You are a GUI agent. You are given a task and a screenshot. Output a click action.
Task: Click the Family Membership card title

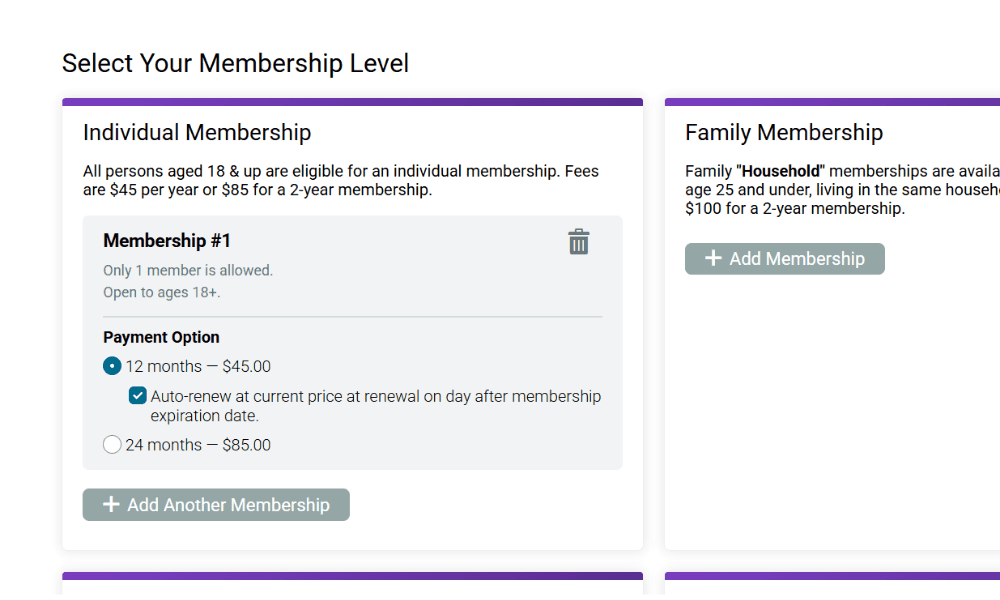click(784, 133)
